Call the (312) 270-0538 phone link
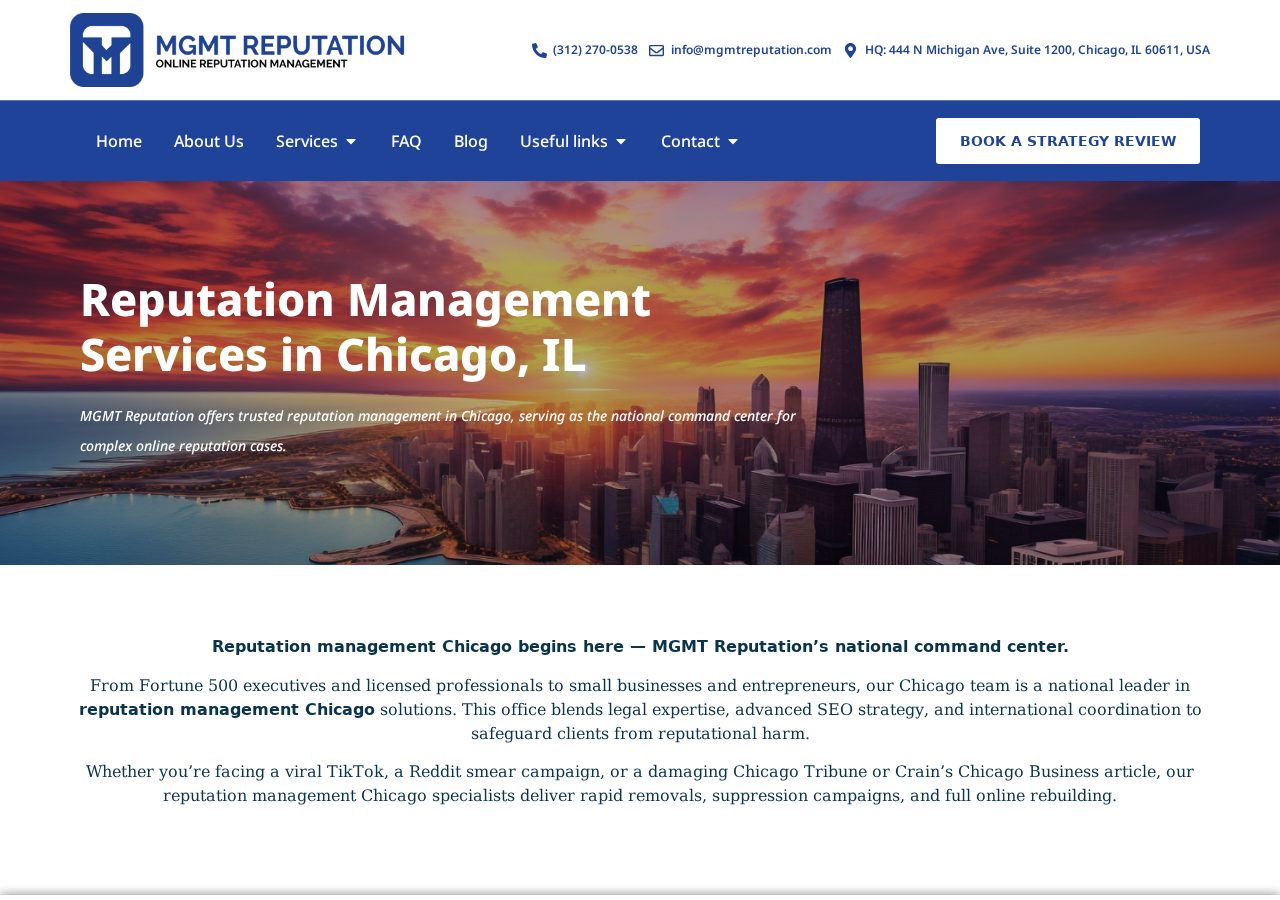This screenshot has width=1280, height=900. [x=595, y=50]
